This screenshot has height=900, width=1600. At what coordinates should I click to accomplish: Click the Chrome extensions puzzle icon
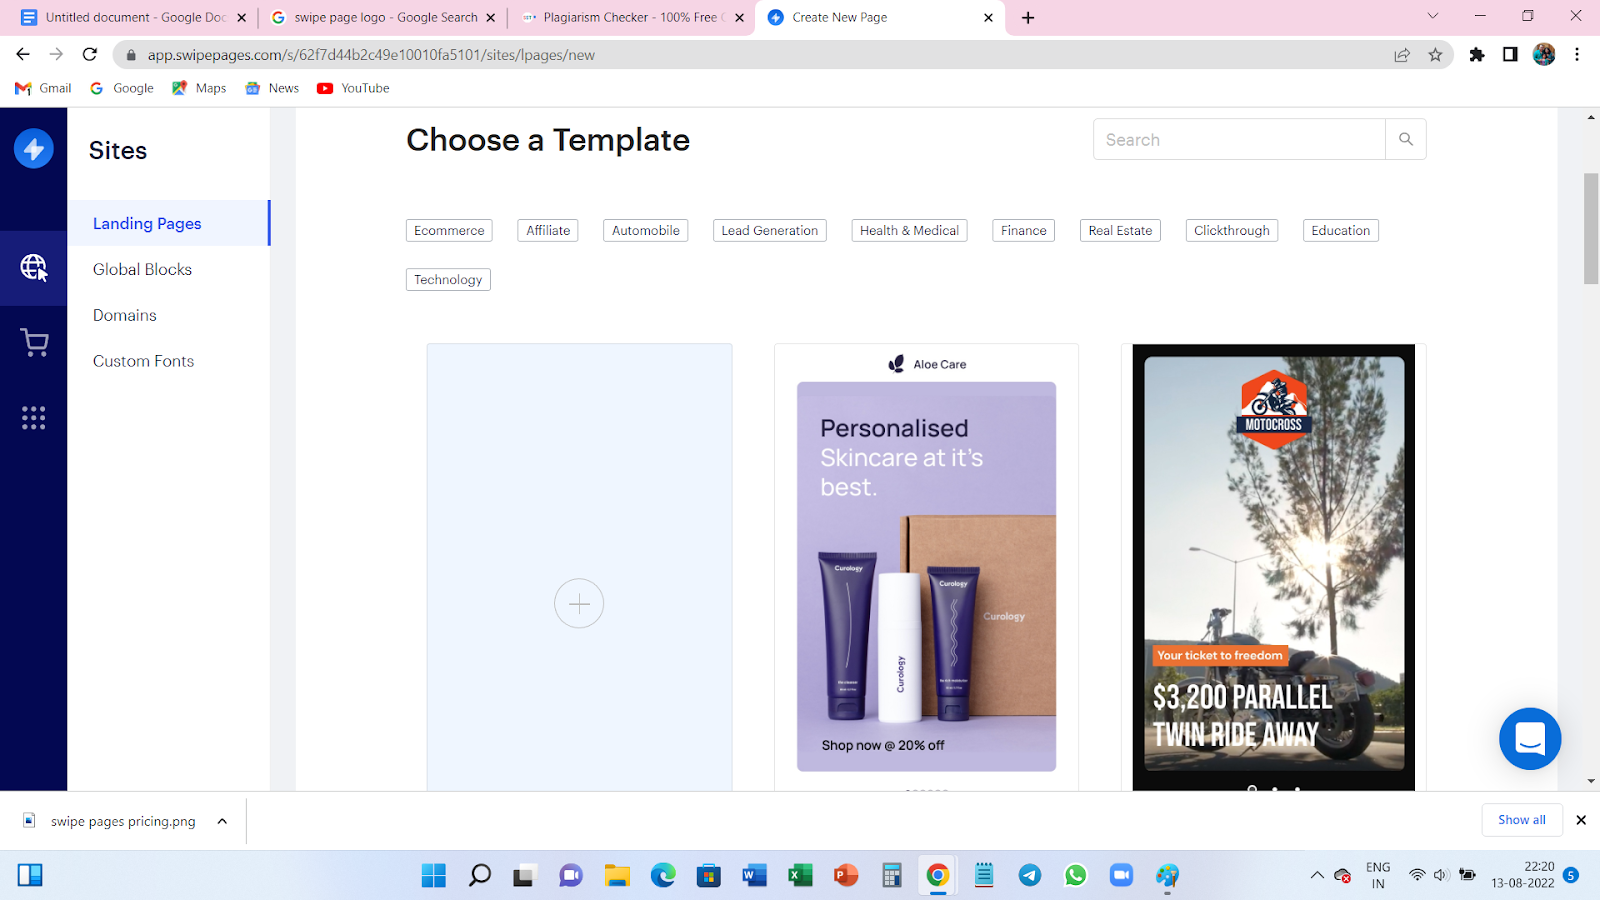click(1477, 55)
